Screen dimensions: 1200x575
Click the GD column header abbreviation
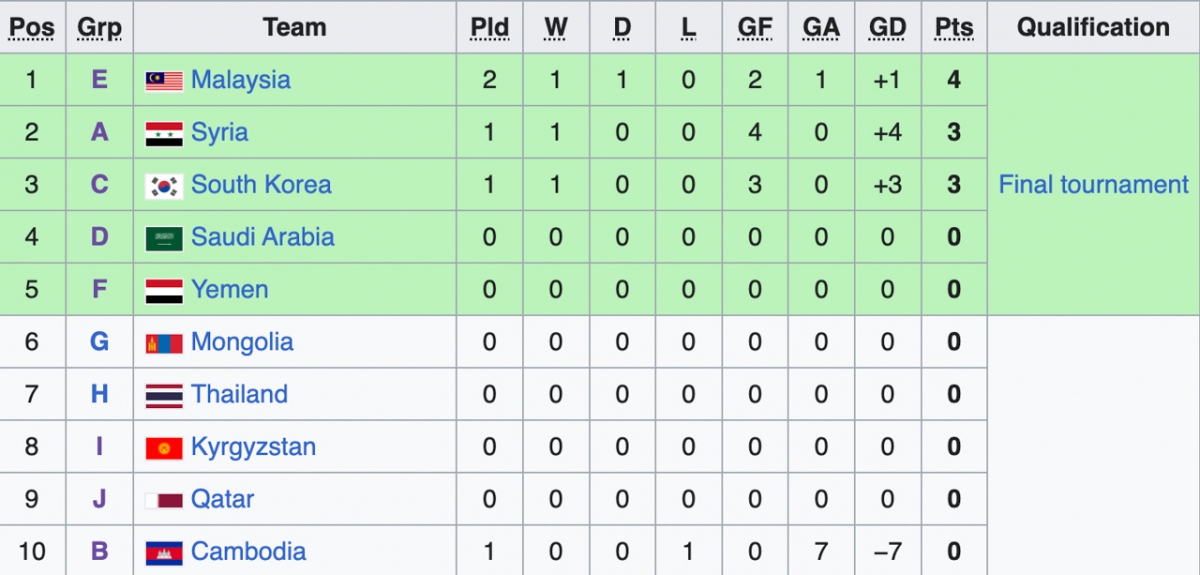tap(887, 28)
